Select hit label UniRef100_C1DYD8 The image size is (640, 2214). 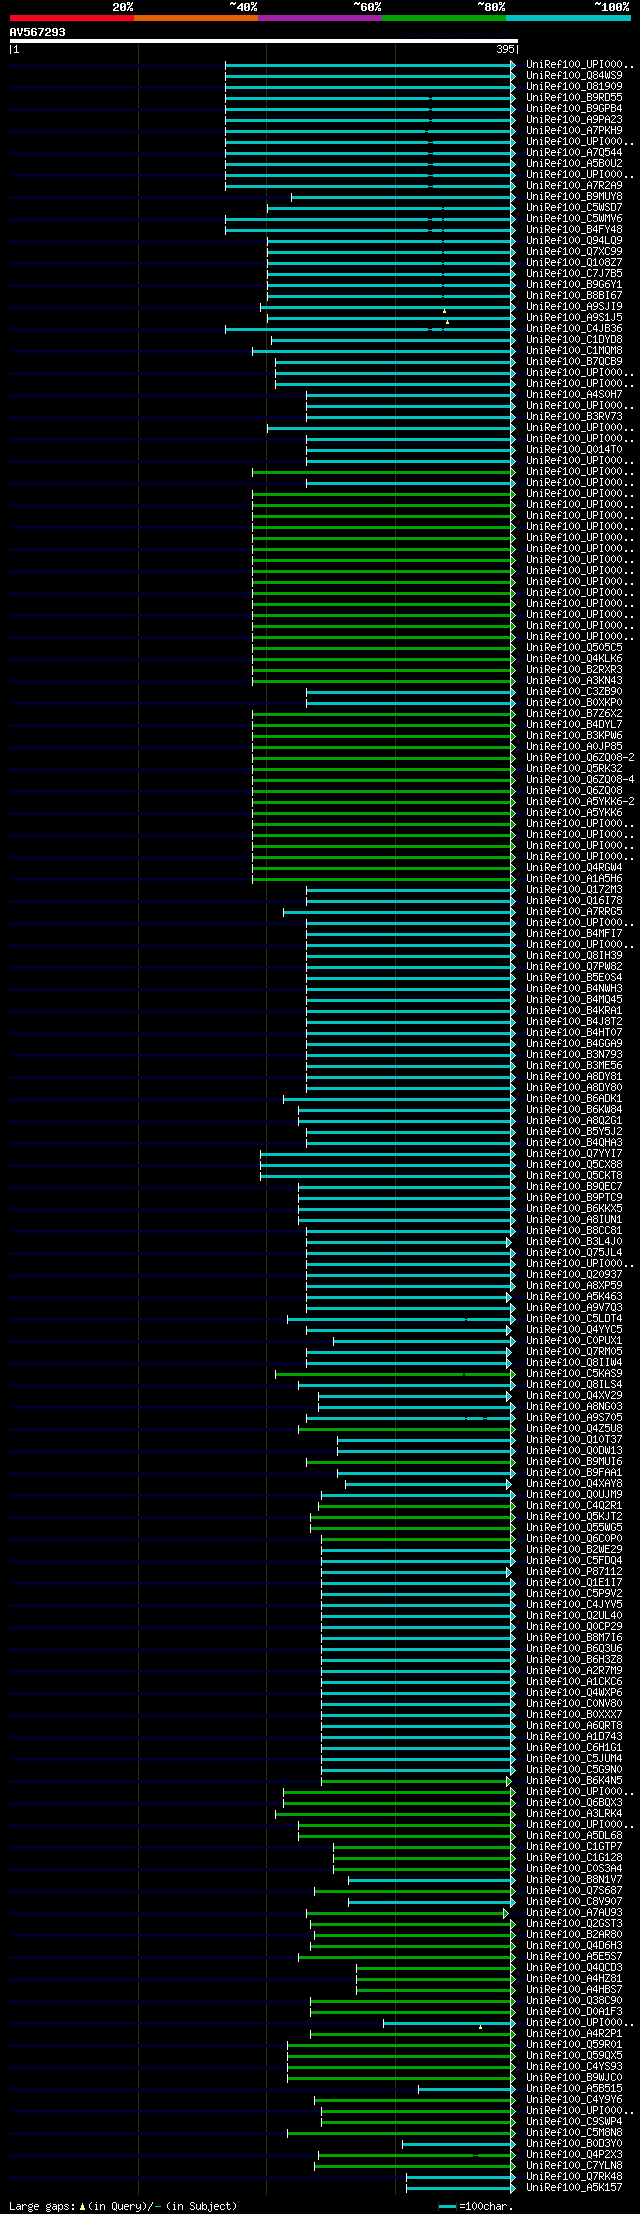(574, 339)
